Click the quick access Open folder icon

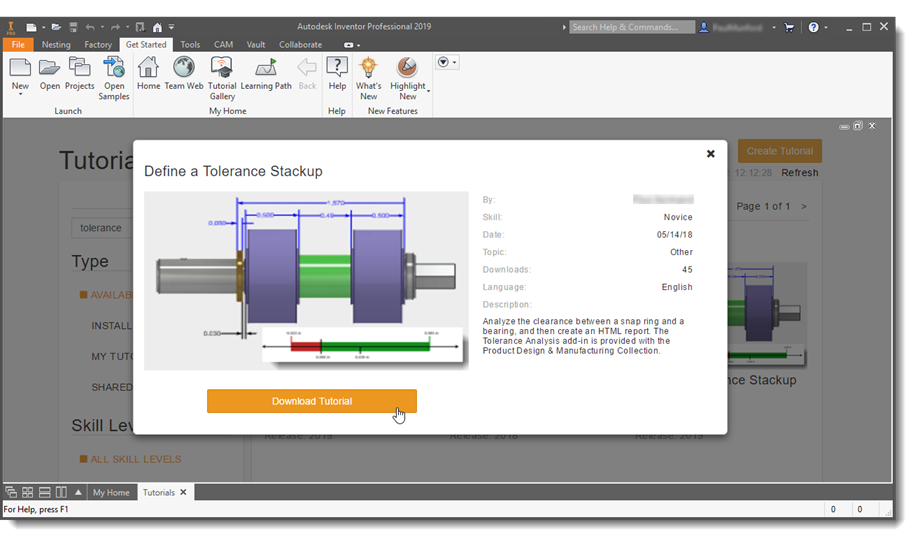tap(56, 27)
